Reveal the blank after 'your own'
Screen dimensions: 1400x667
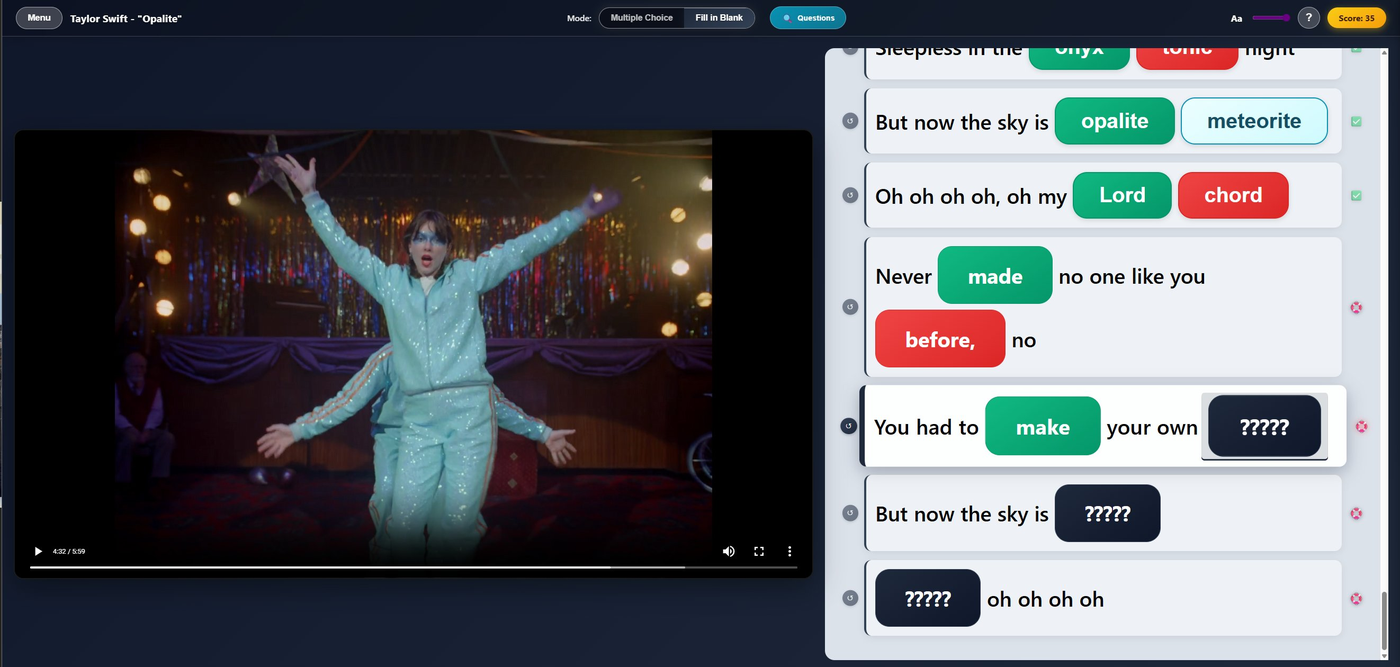coord(1264,426)
